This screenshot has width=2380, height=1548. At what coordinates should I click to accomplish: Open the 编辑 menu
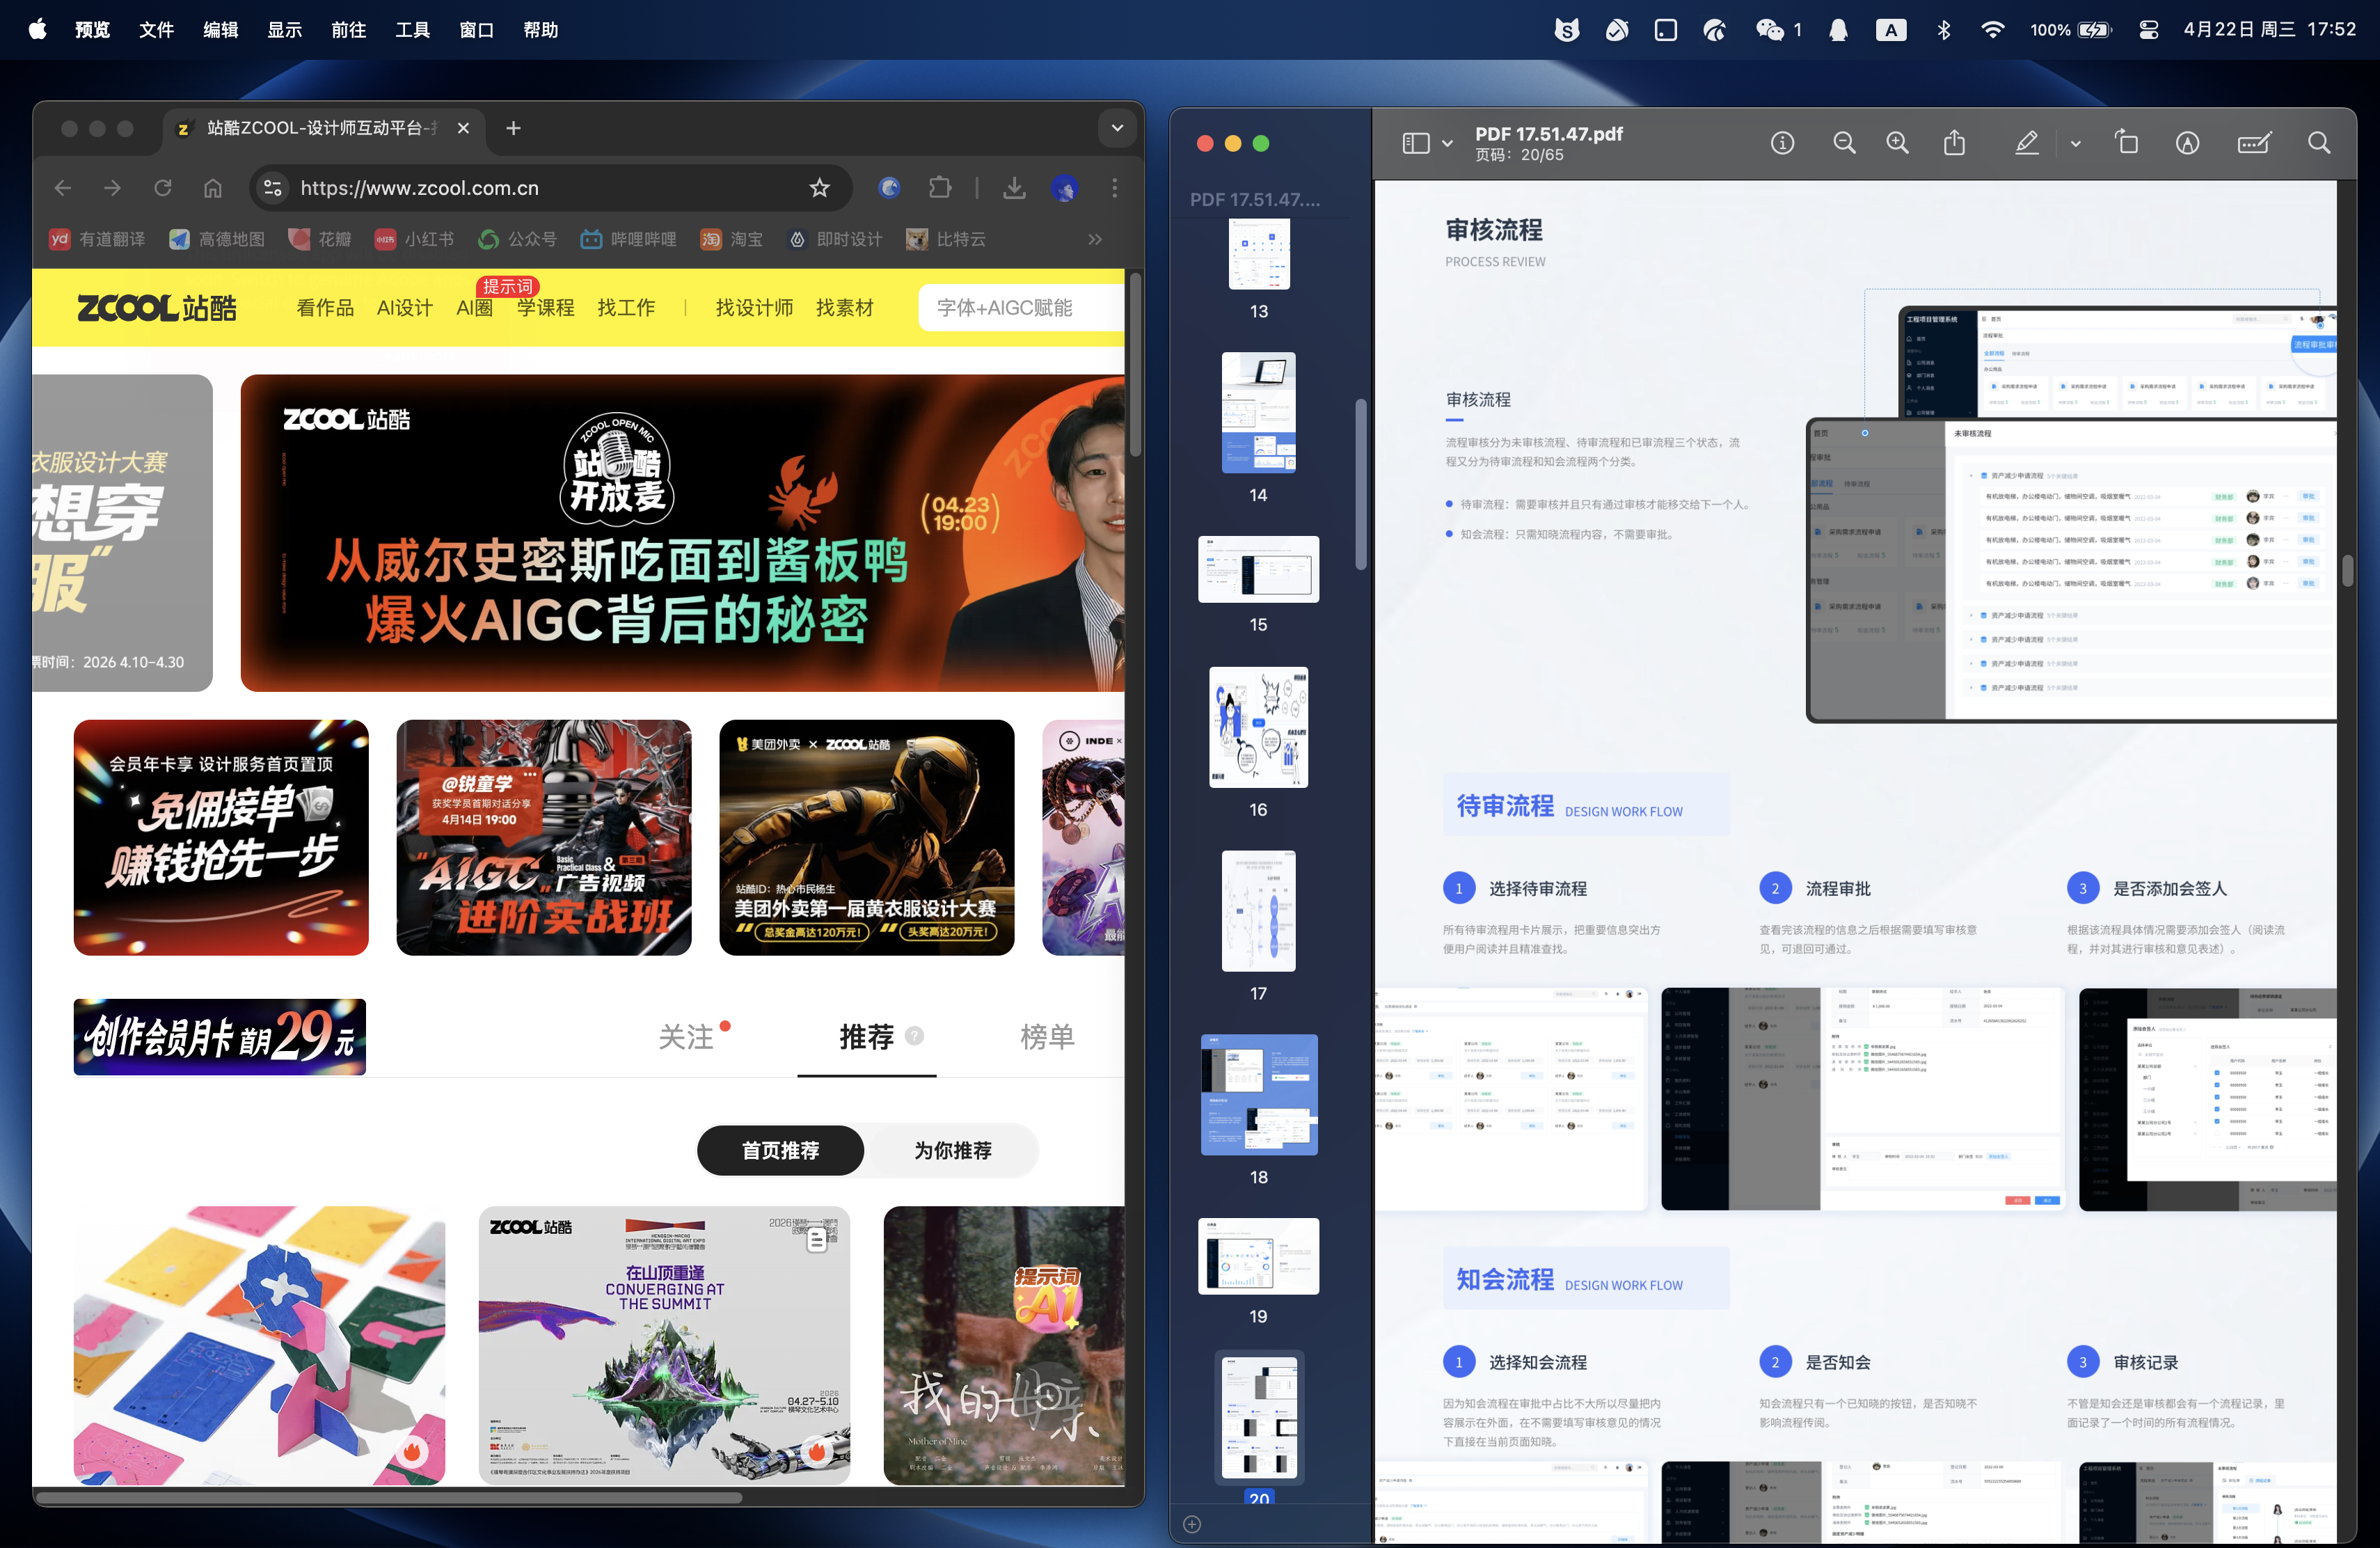click(x=220, y=30)
